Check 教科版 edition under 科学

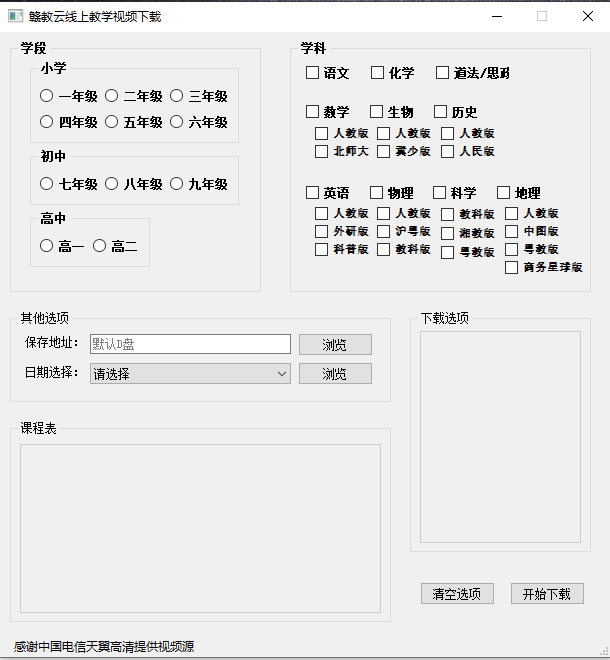pos(447,215)
